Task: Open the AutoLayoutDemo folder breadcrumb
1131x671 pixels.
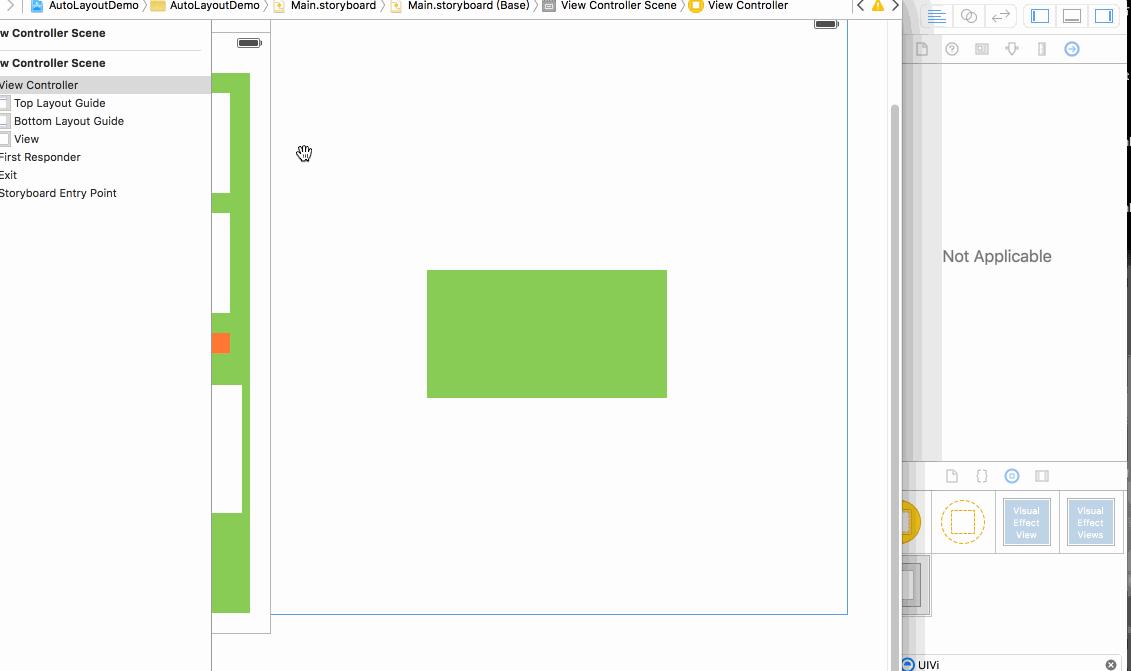Action: click(x=205, y=6)
